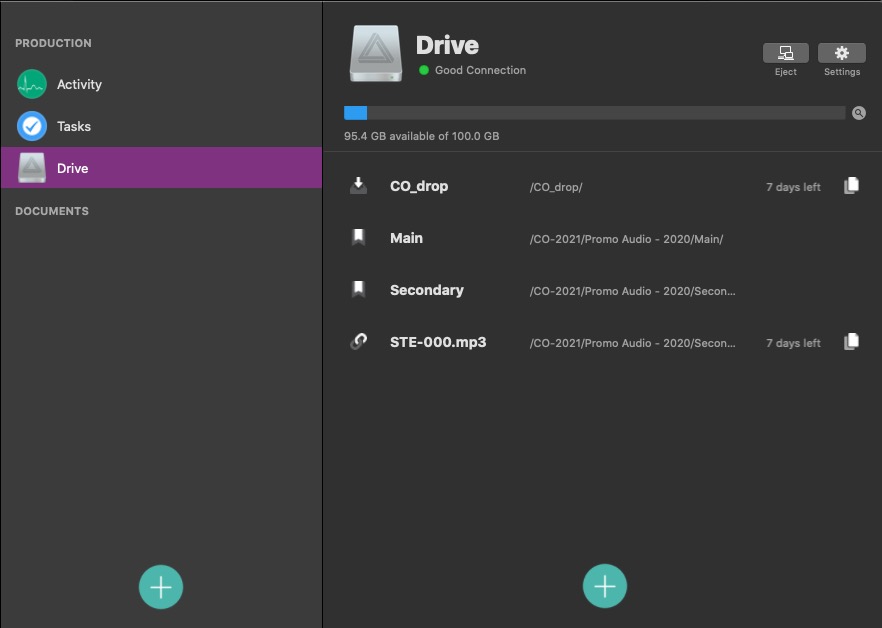Screen dimensions: 882x628
Task: Select the CO_drop row name
Action: pyautogui.click(x=419, y=186)
